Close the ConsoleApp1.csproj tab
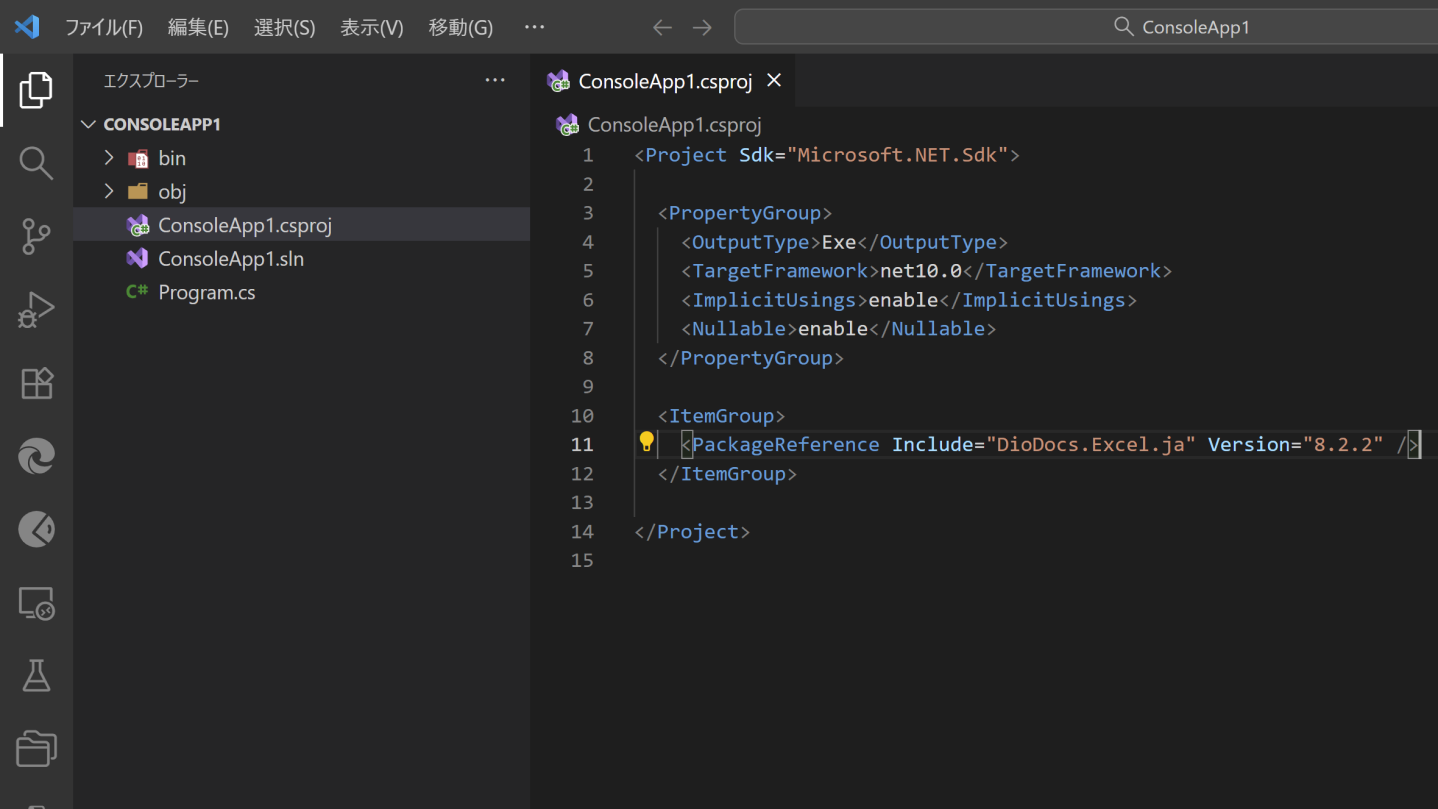 point(774,81)
